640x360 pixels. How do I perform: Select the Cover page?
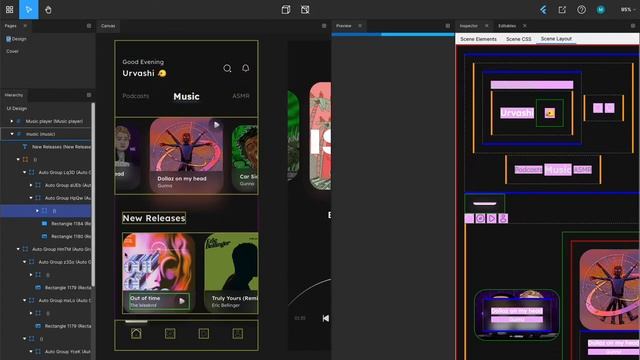(12, 51)
